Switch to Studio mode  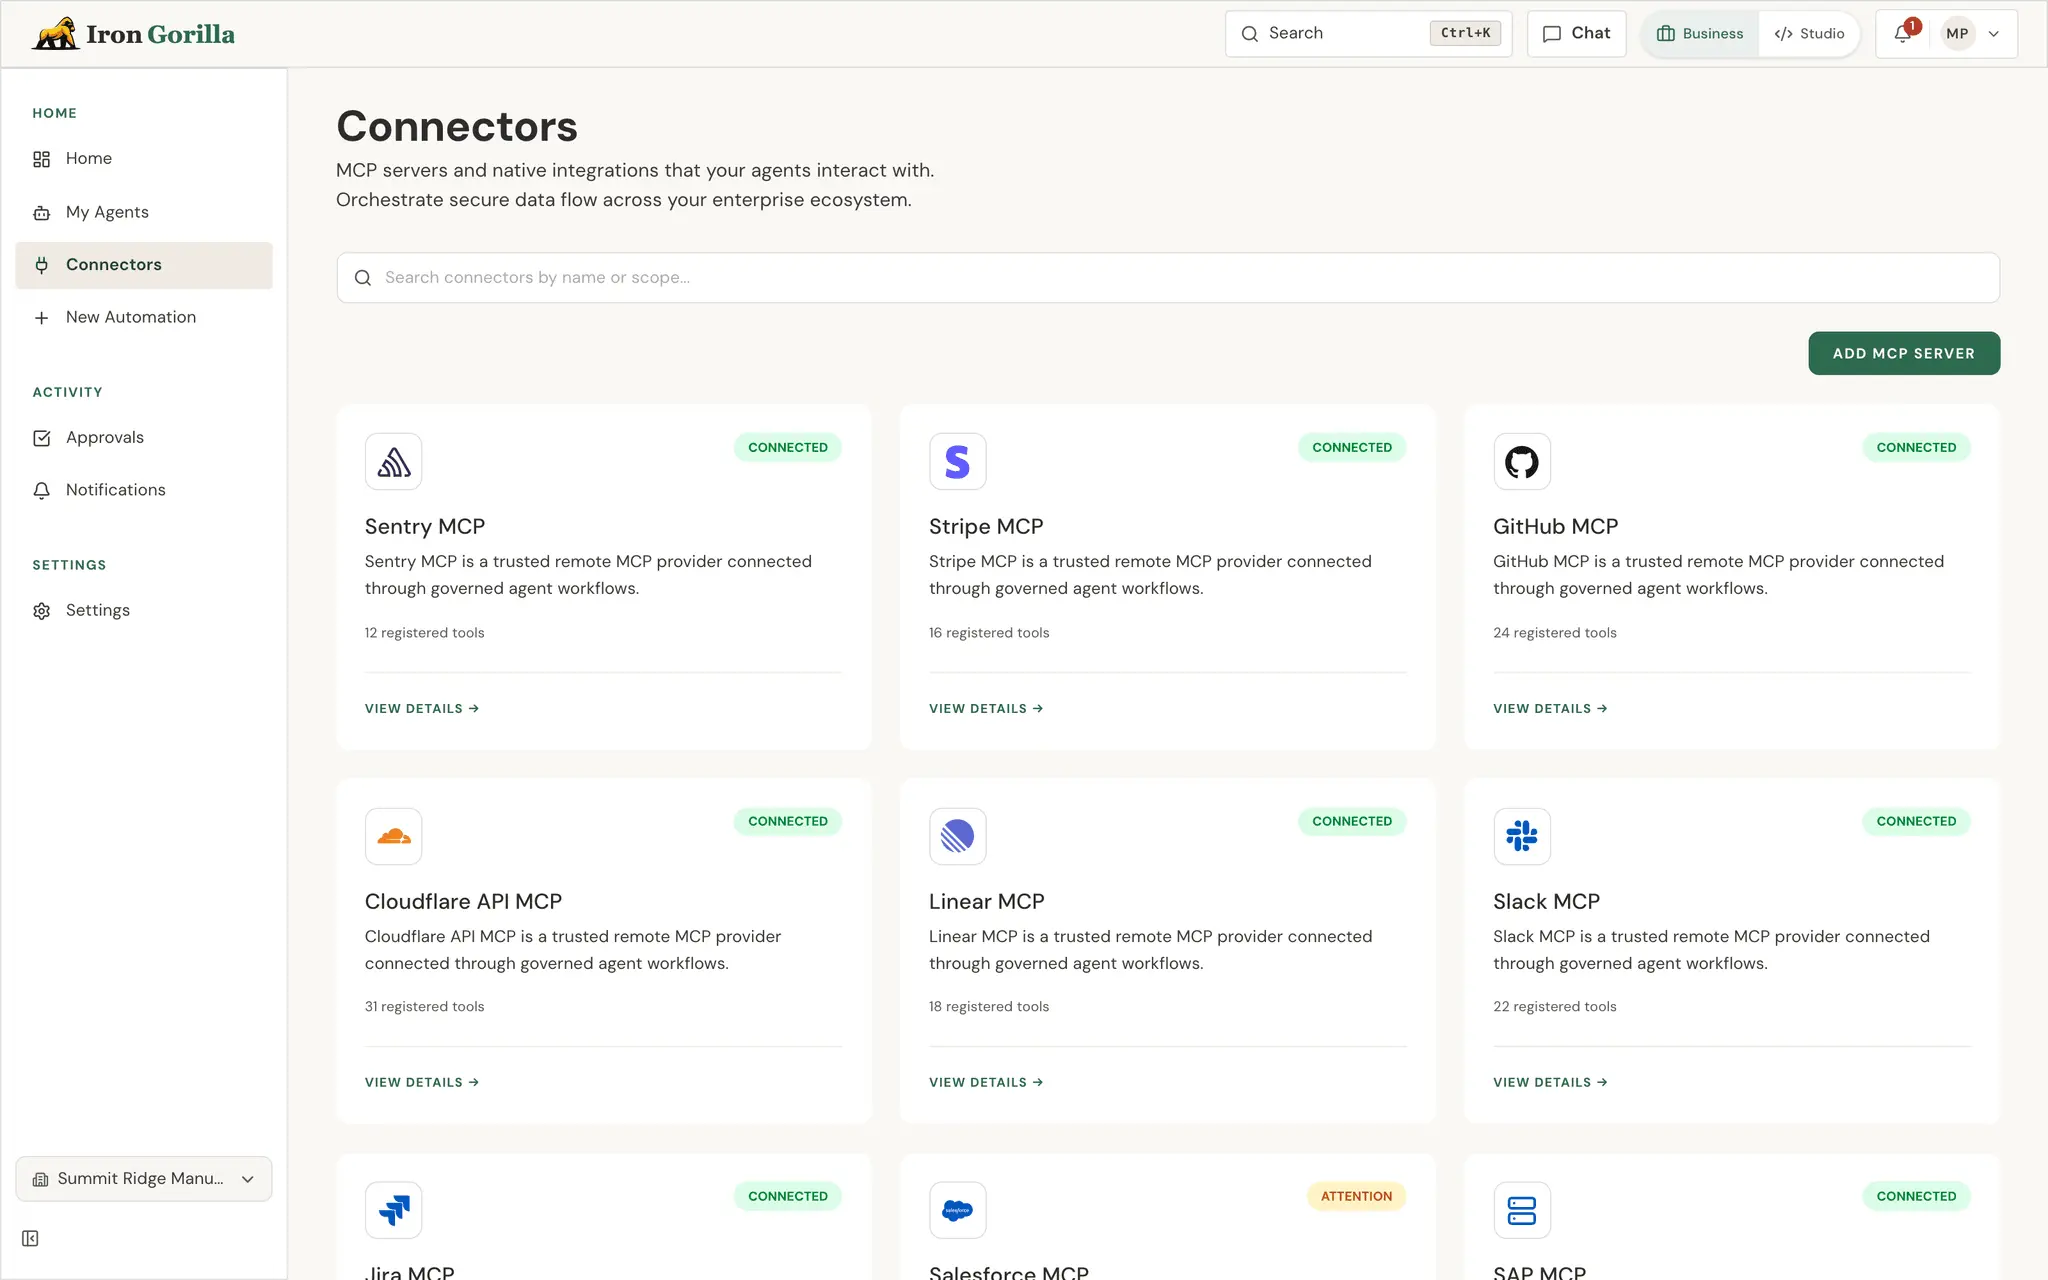point(1809,34)
